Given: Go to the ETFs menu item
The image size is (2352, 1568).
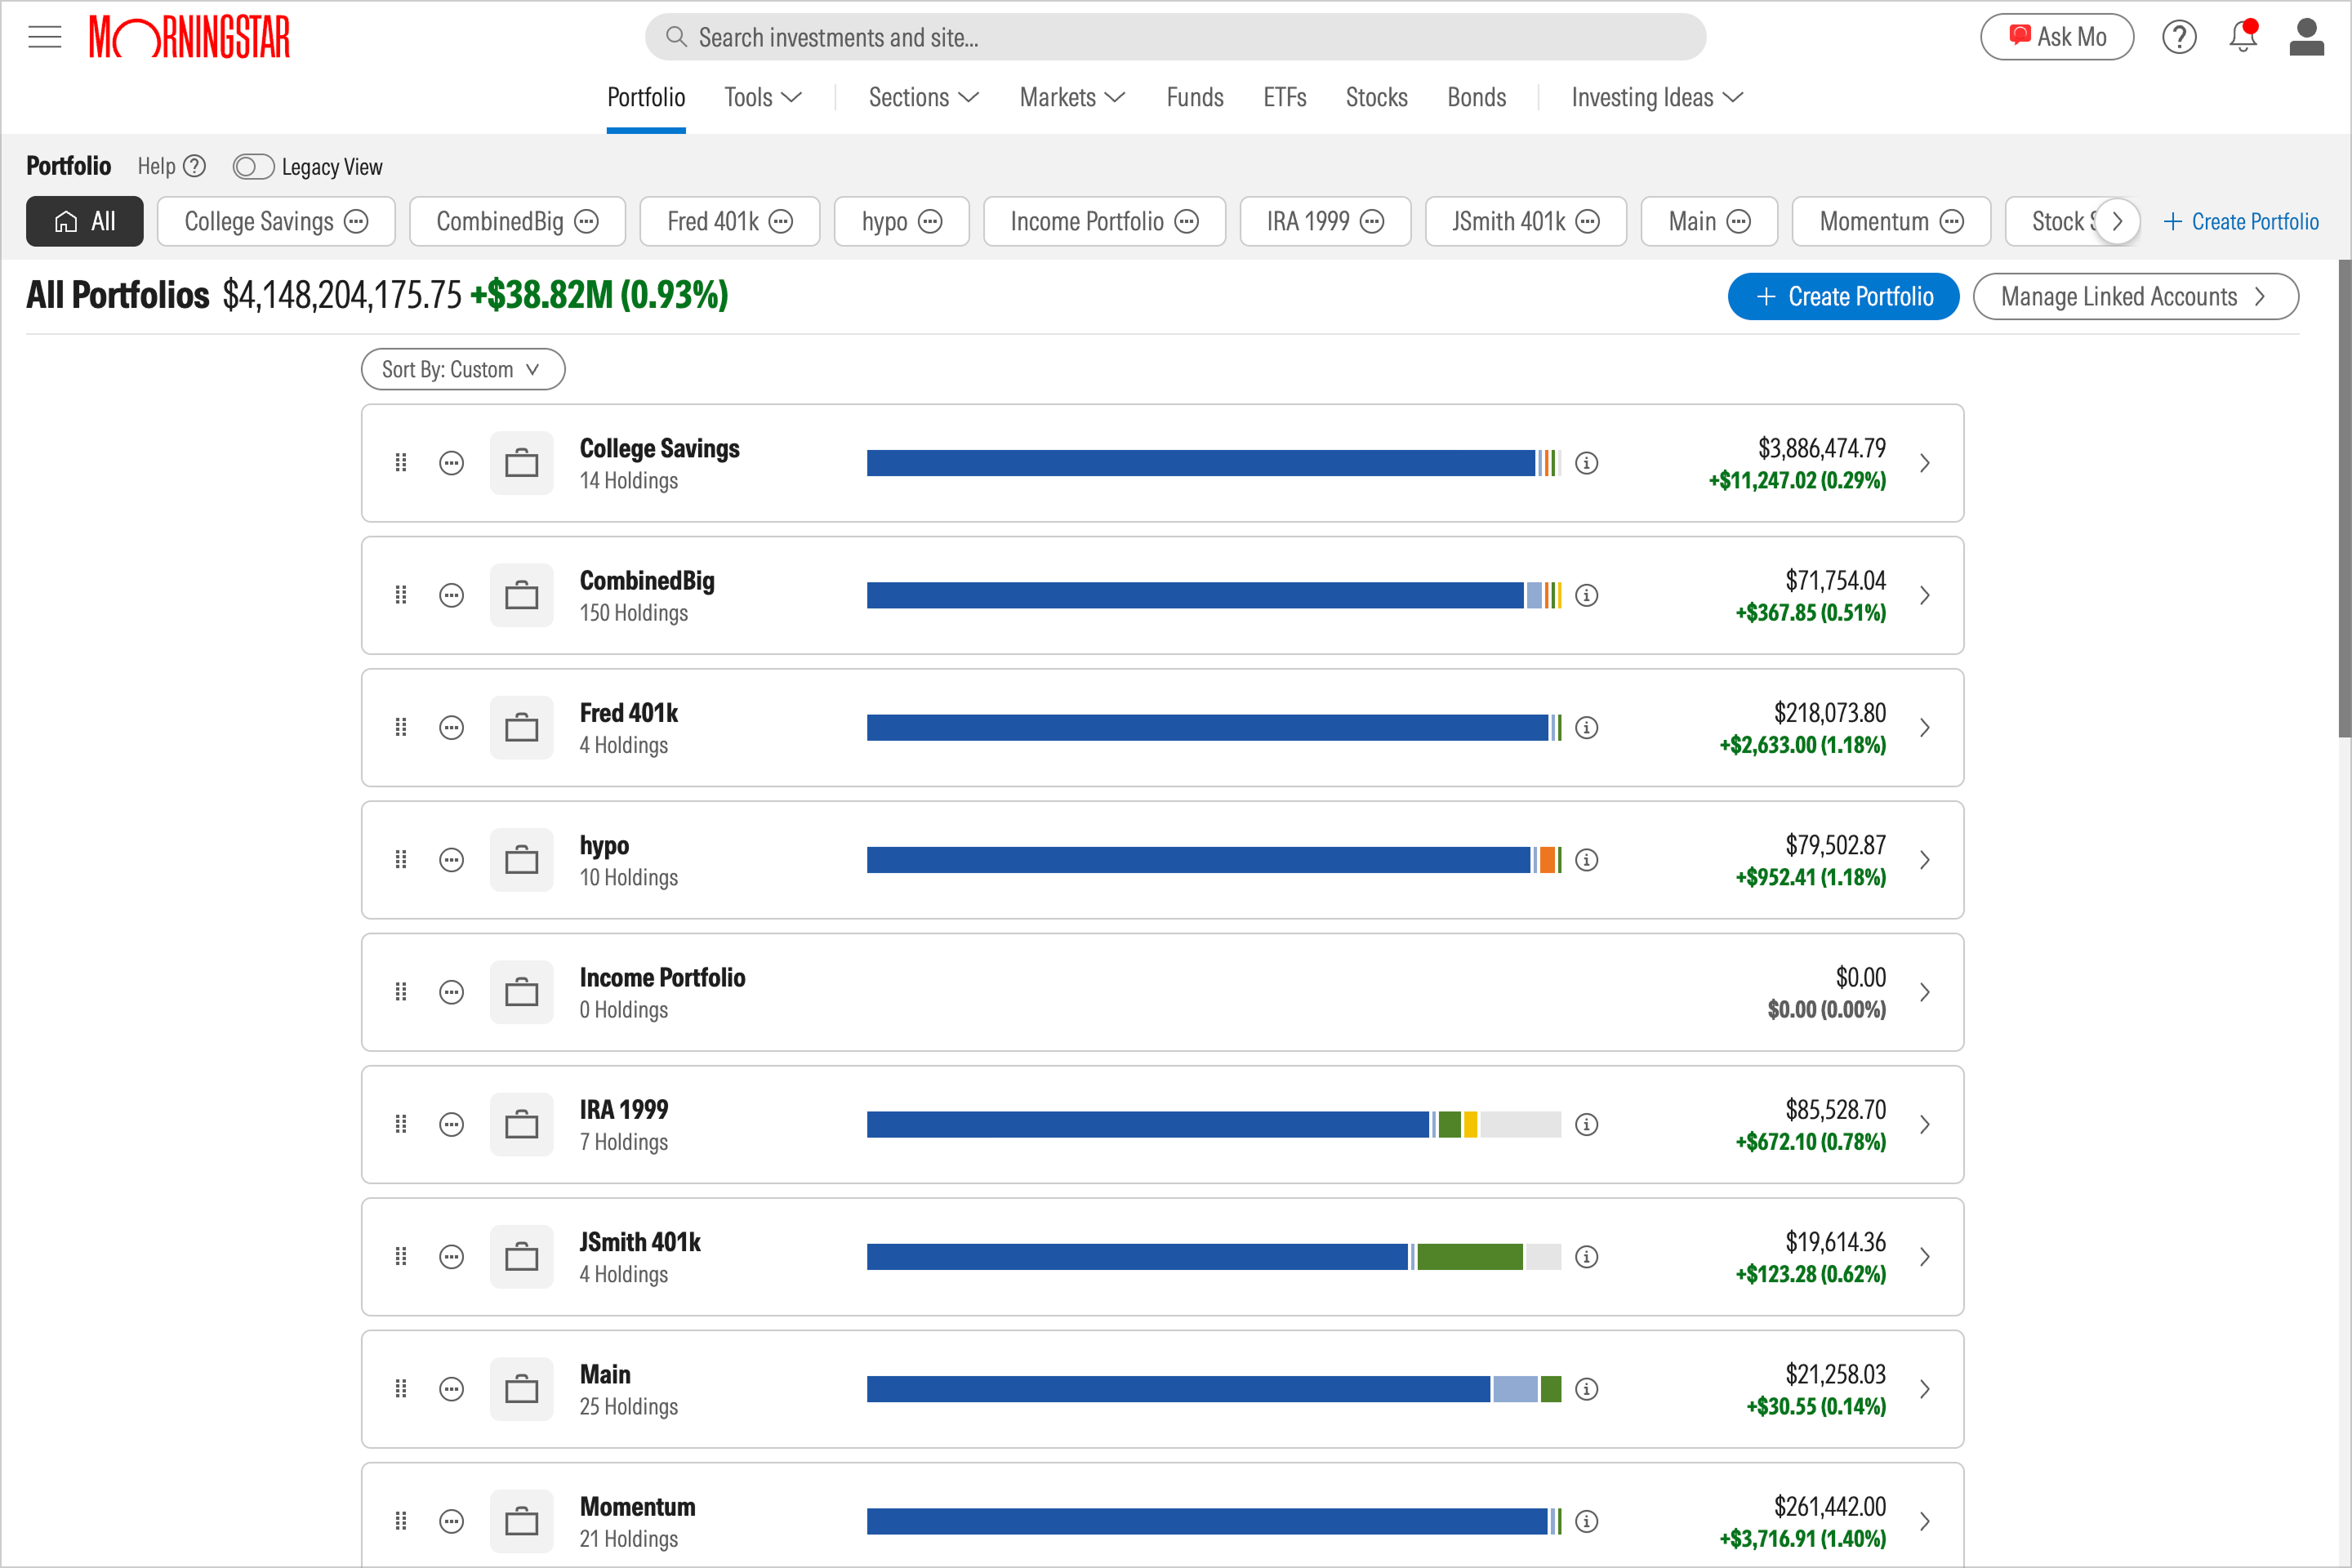Looking at the screenshot, I should pyautogui.click(x=1285, y=97).
